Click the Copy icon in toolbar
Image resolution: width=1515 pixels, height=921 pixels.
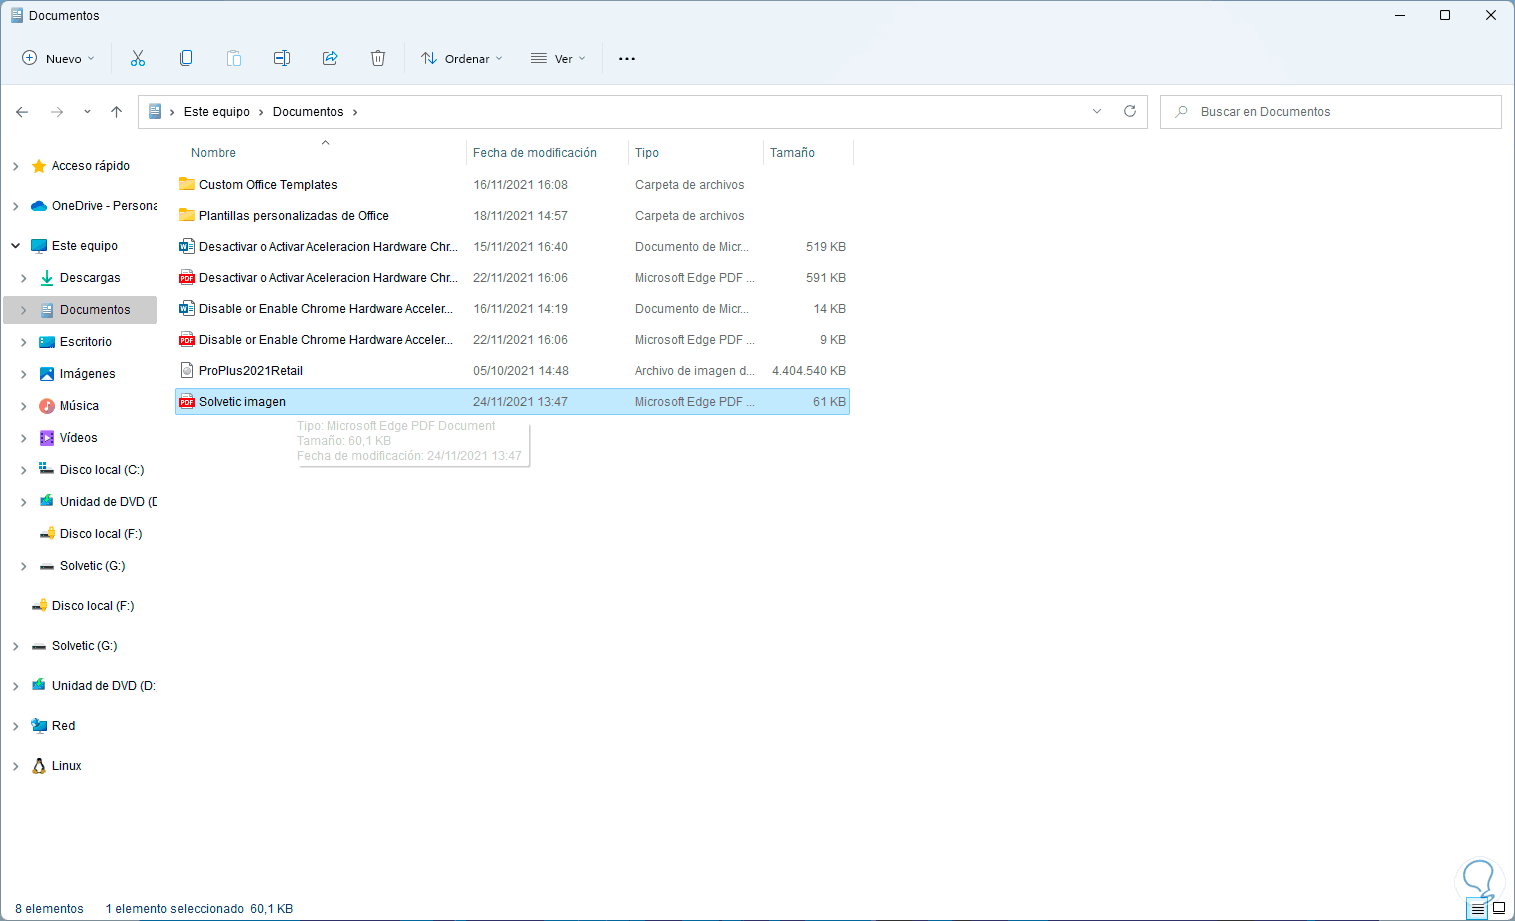(x=186, y=58)
